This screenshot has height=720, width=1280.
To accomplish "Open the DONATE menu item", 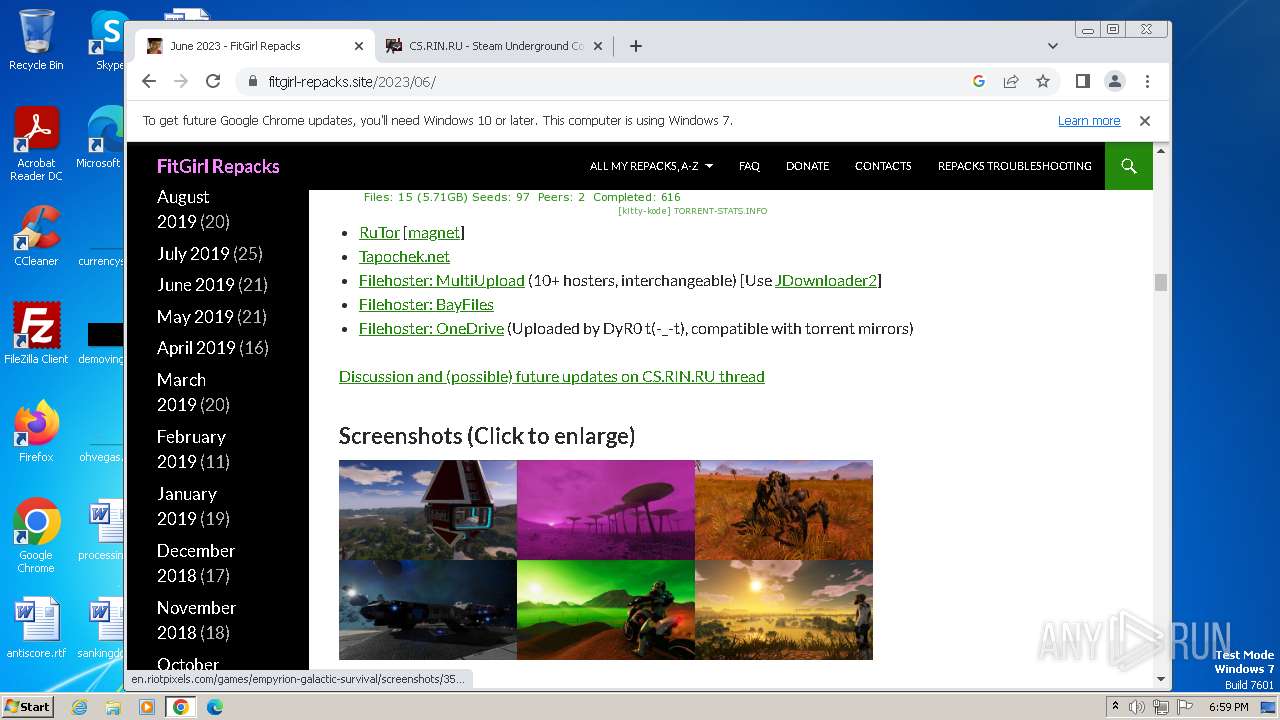I will (x=807, y=166).
